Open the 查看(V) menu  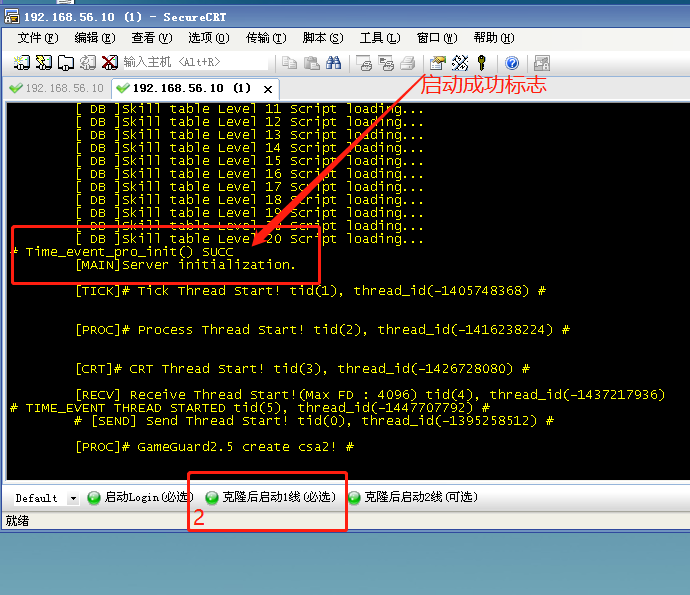tap(152, 38)
